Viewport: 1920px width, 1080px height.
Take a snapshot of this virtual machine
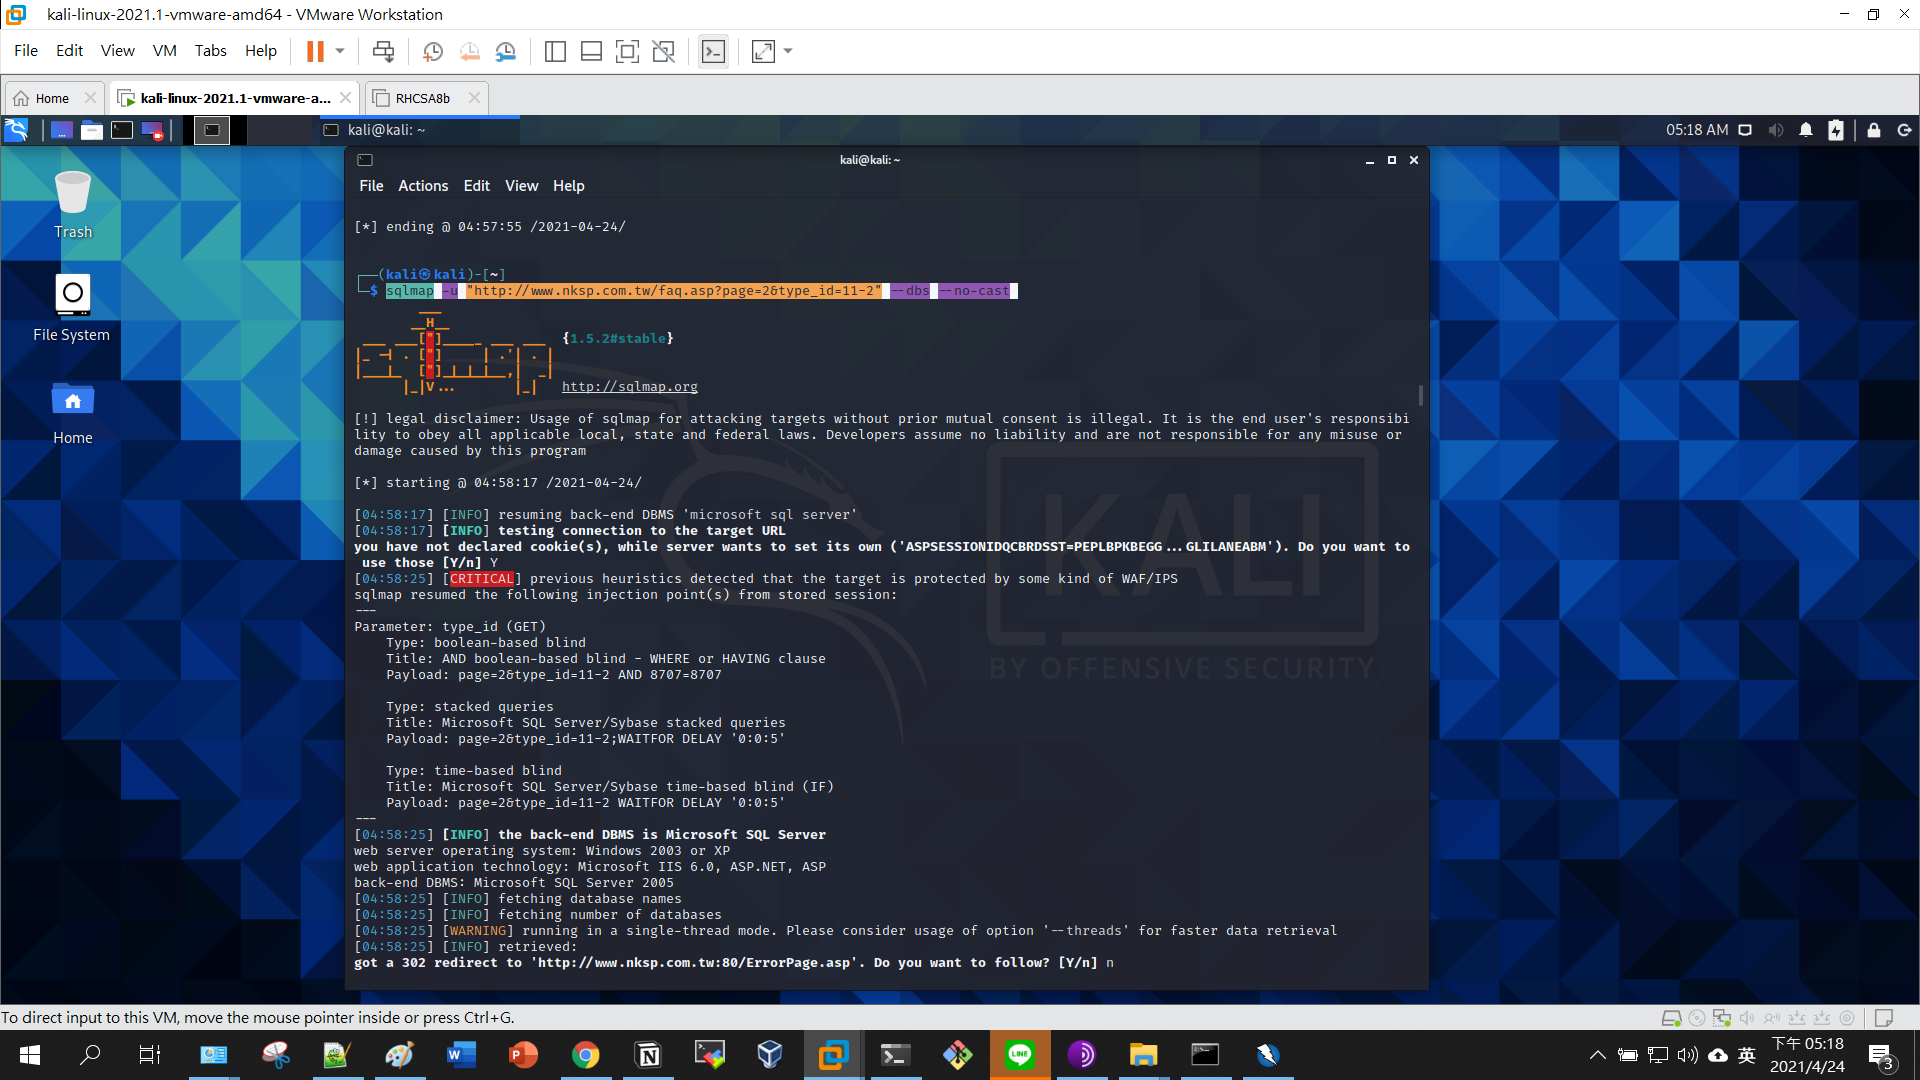[x=433, y=51]
